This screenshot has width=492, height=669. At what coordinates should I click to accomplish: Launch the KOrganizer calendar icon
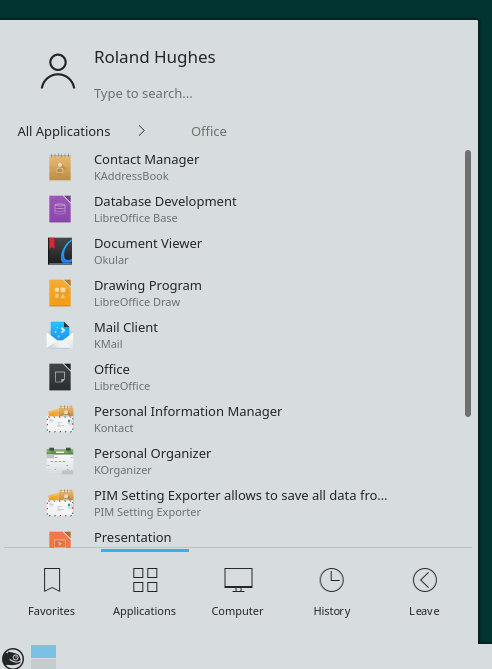(60, 461)
